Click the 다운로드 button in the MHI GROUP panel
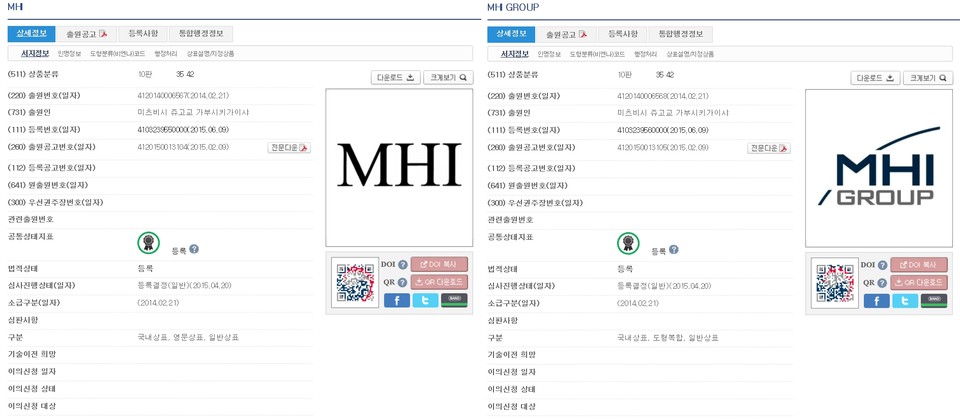This screenshot has height=419, width=960. 876,78
